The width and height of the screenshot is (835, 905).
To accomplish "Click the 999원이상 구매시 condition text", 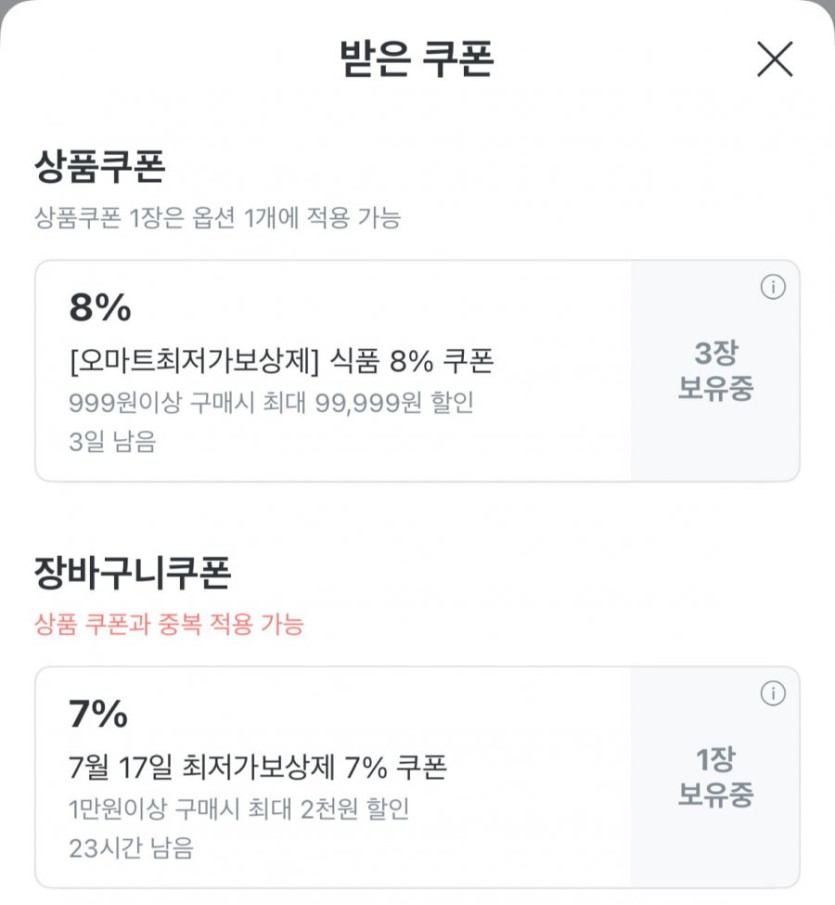I will (271, 403).
